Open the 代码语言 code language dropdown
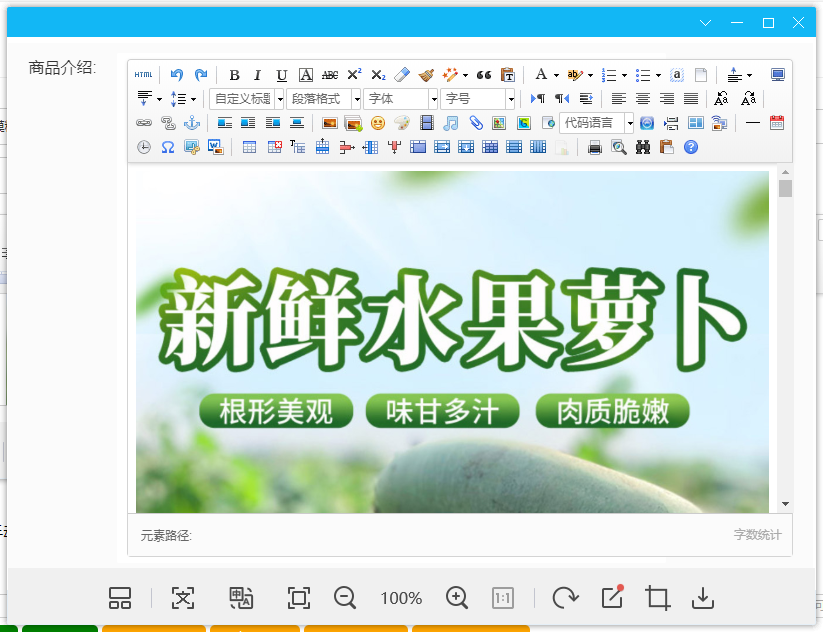The width and height of the screenshot is (823, 632). point(596,123)
